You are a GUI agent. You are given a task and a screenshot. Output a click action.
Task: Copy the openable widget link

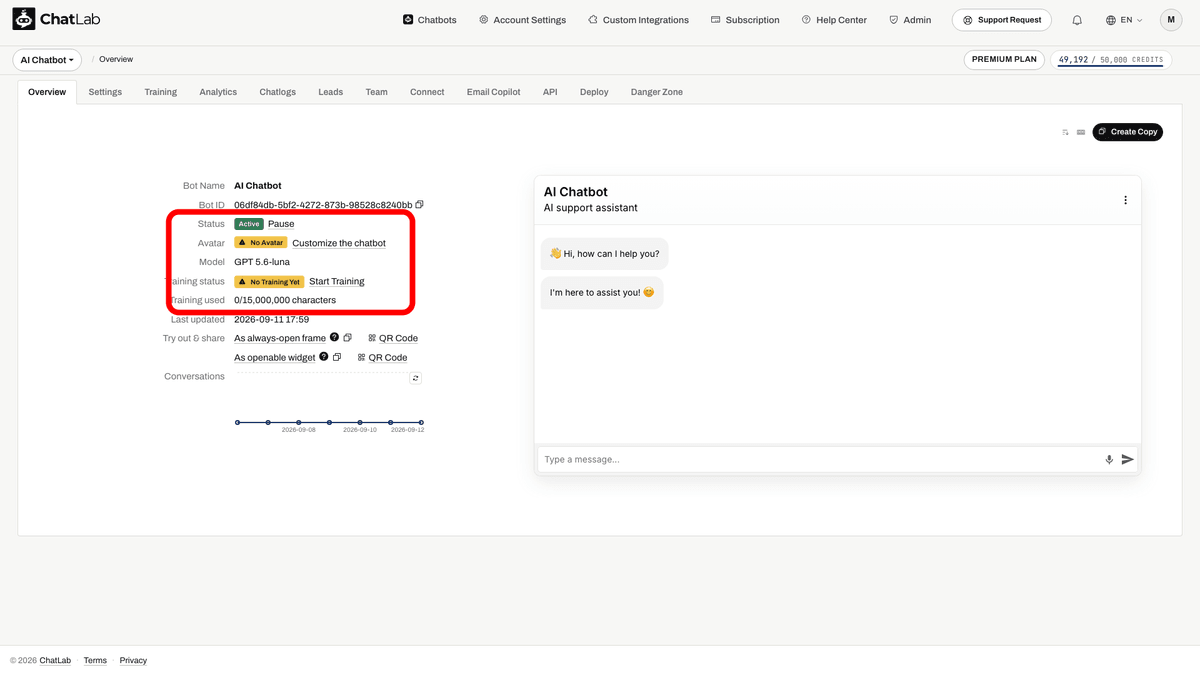point(337,357)
